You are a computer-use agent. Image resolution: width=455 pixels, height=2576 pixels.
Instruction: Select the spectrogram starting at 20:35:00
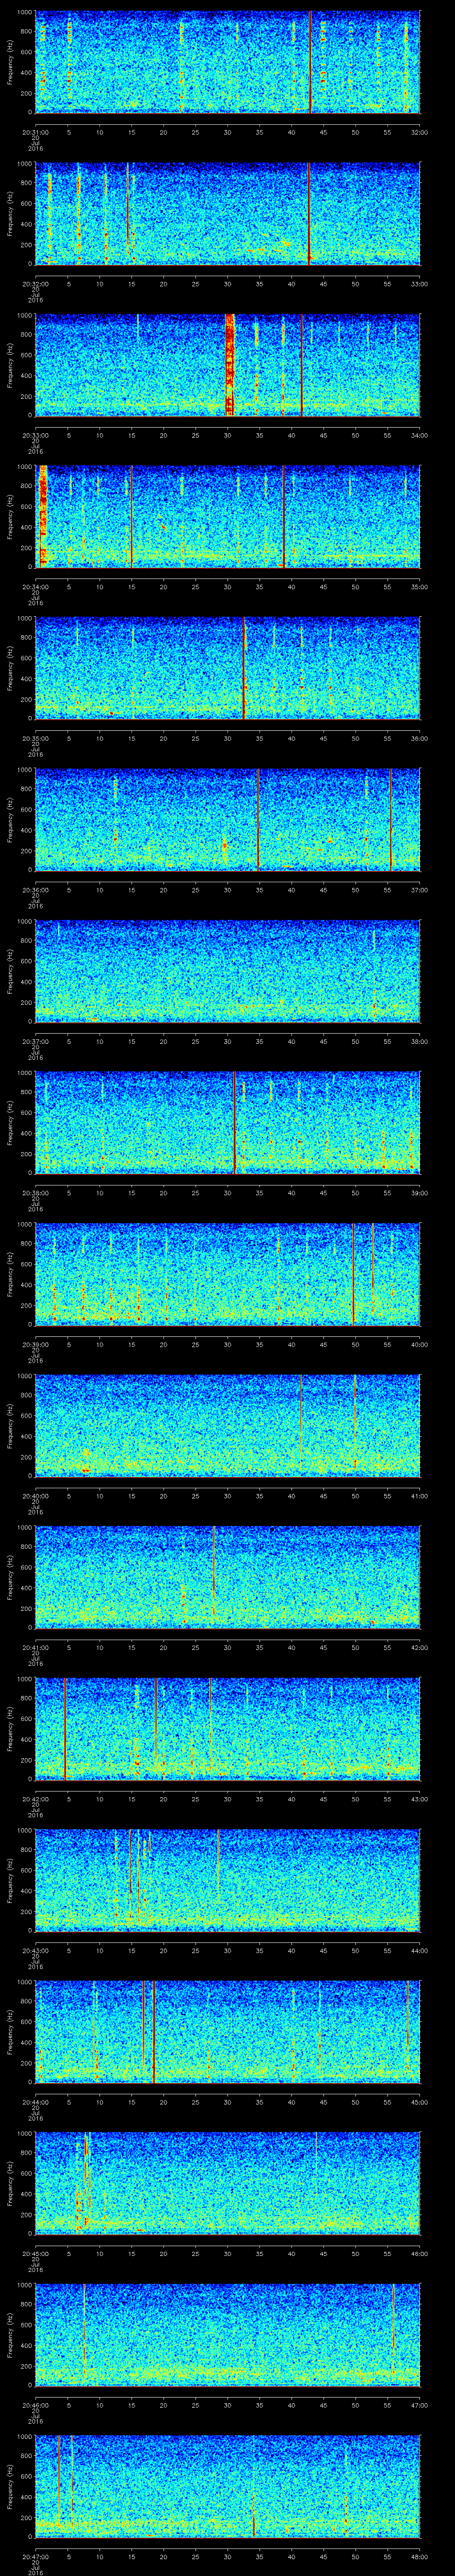[x=228, y=668]
